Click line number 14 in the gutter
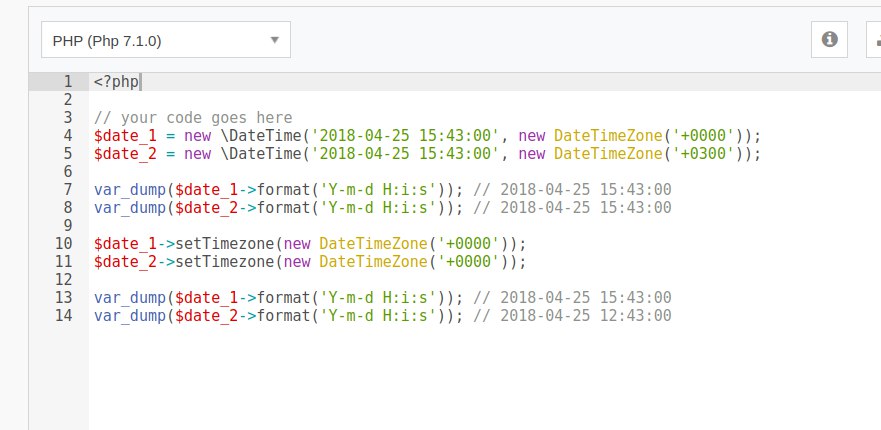The image size is (881, 430). click(63, 316)
